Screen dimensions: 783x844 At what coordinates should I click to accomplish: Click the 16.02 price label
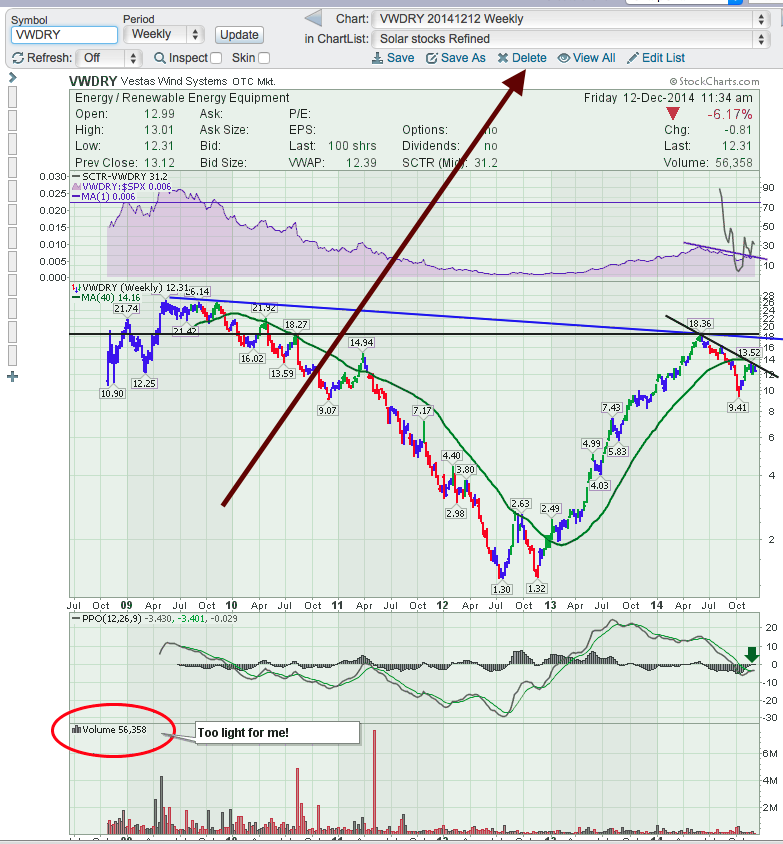[252, 358]
